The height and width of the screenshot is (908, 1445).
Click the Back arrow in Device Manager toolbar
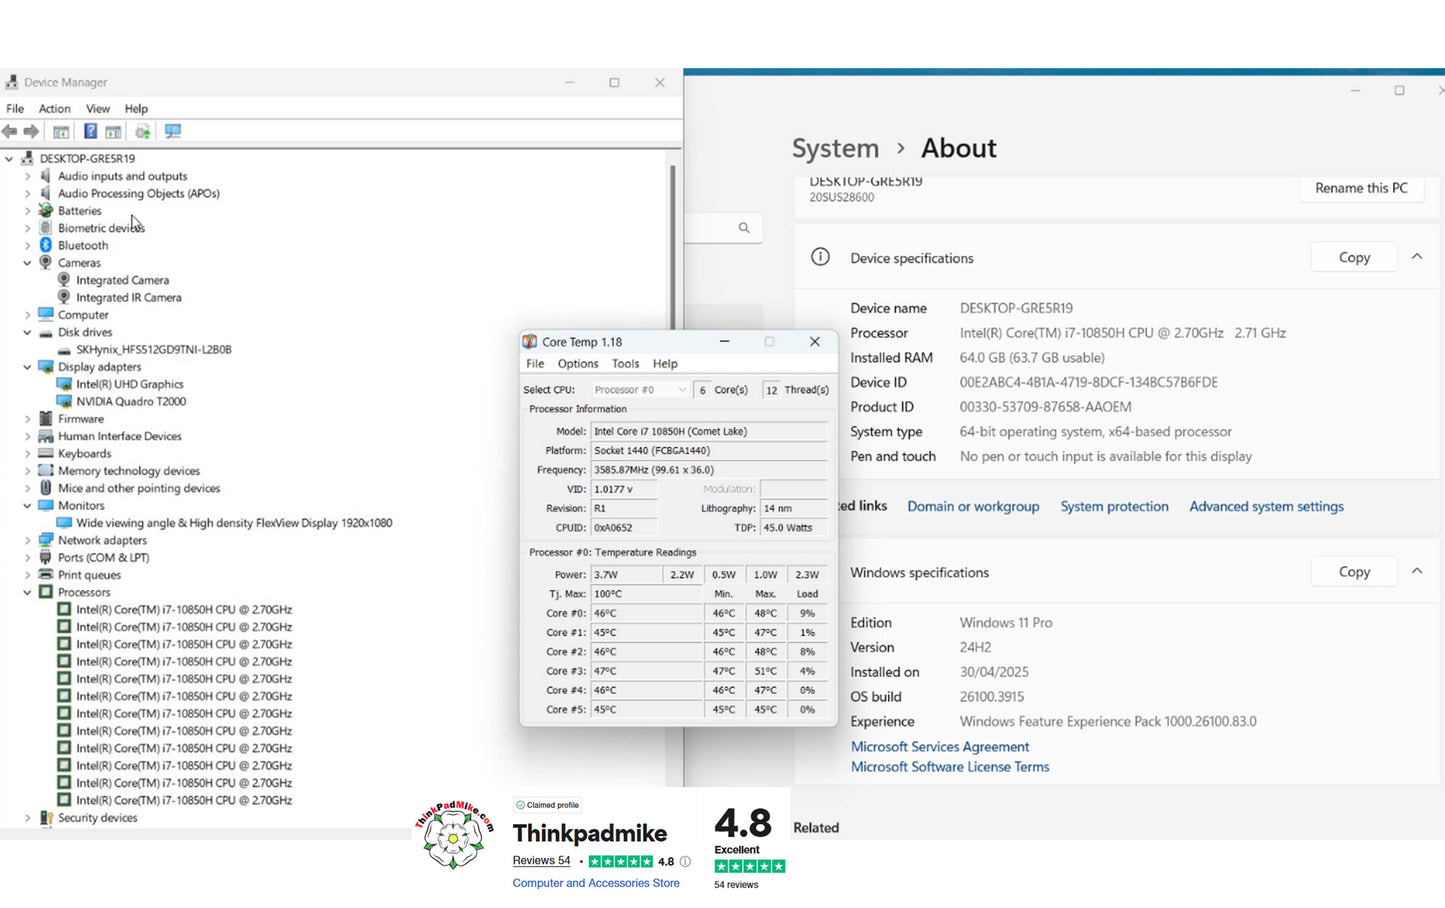10,132
